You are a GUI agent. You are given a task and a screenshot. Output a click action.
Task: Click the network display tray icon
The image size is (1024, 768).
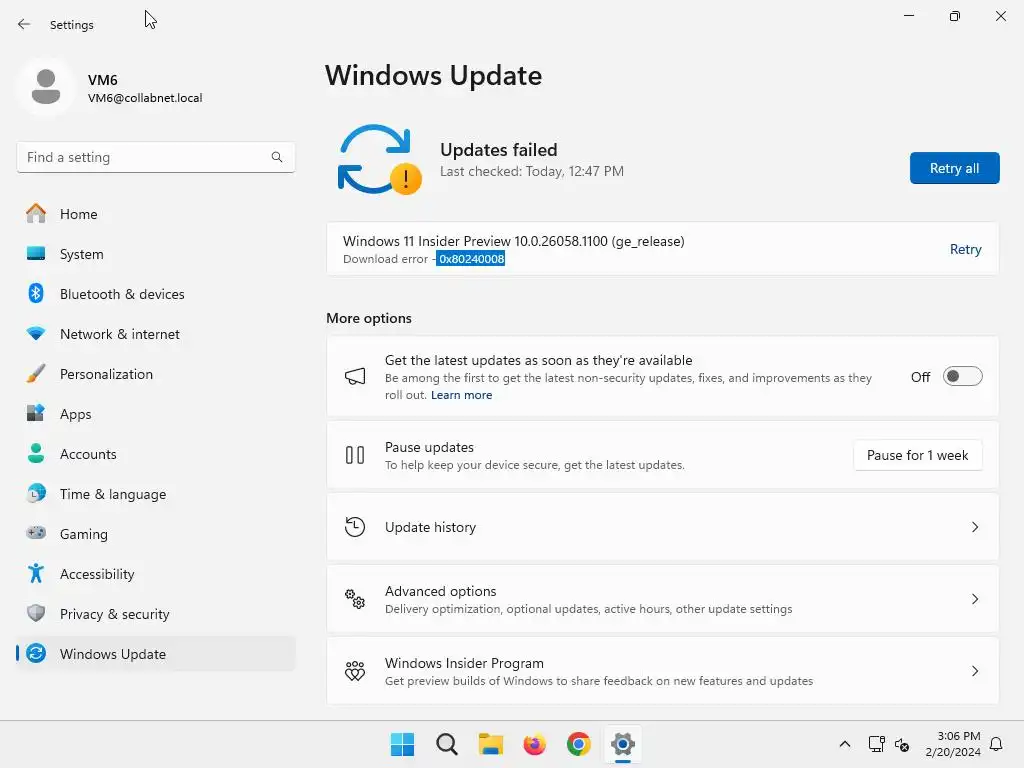[x=876, y=744]
